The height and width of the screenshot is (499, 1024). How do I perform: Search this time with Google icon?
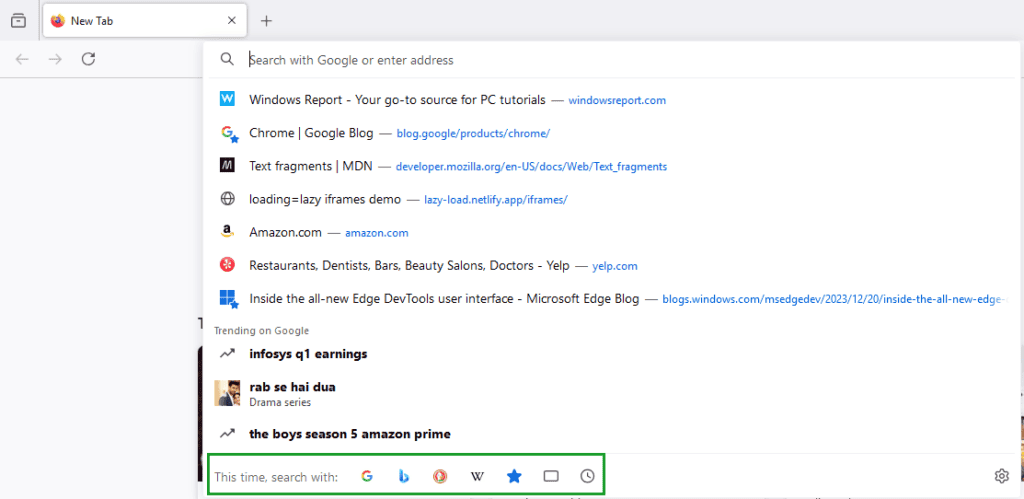(x=367, y=476)
